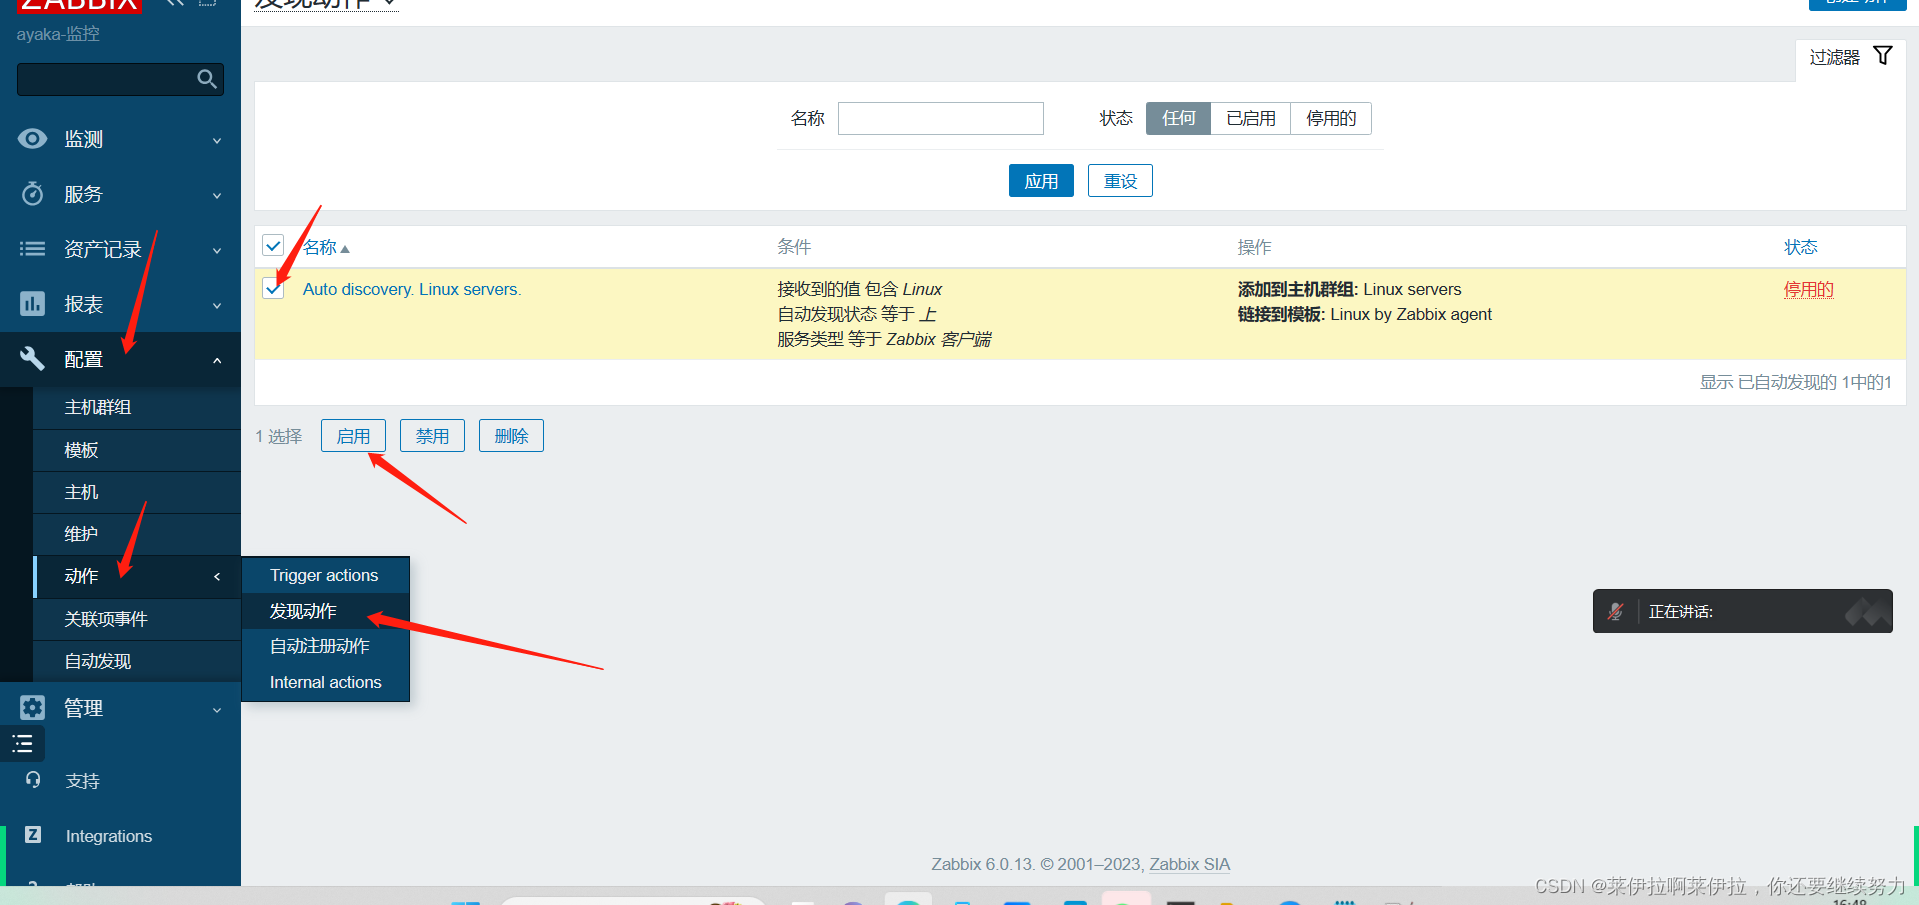The width and height of the screenshot is (1919, 905).
Task: Click the 禁用 button
Action: (x=432, y=436)
